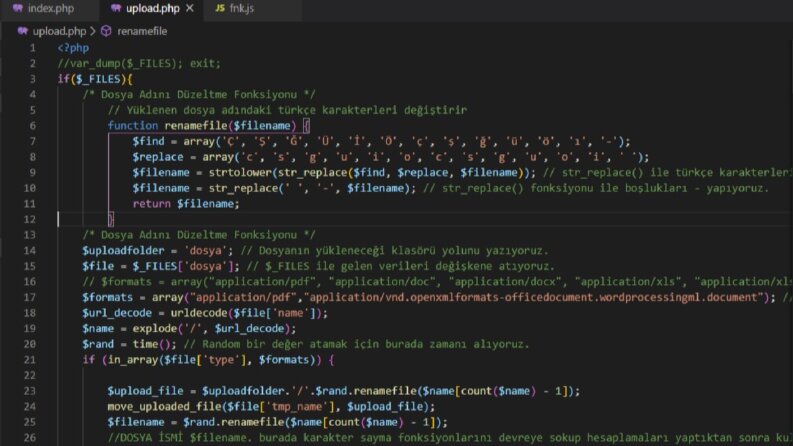Click the breadcrumb chevron separator after upload.php
This screenshot has width=793, height=446.
93,31
